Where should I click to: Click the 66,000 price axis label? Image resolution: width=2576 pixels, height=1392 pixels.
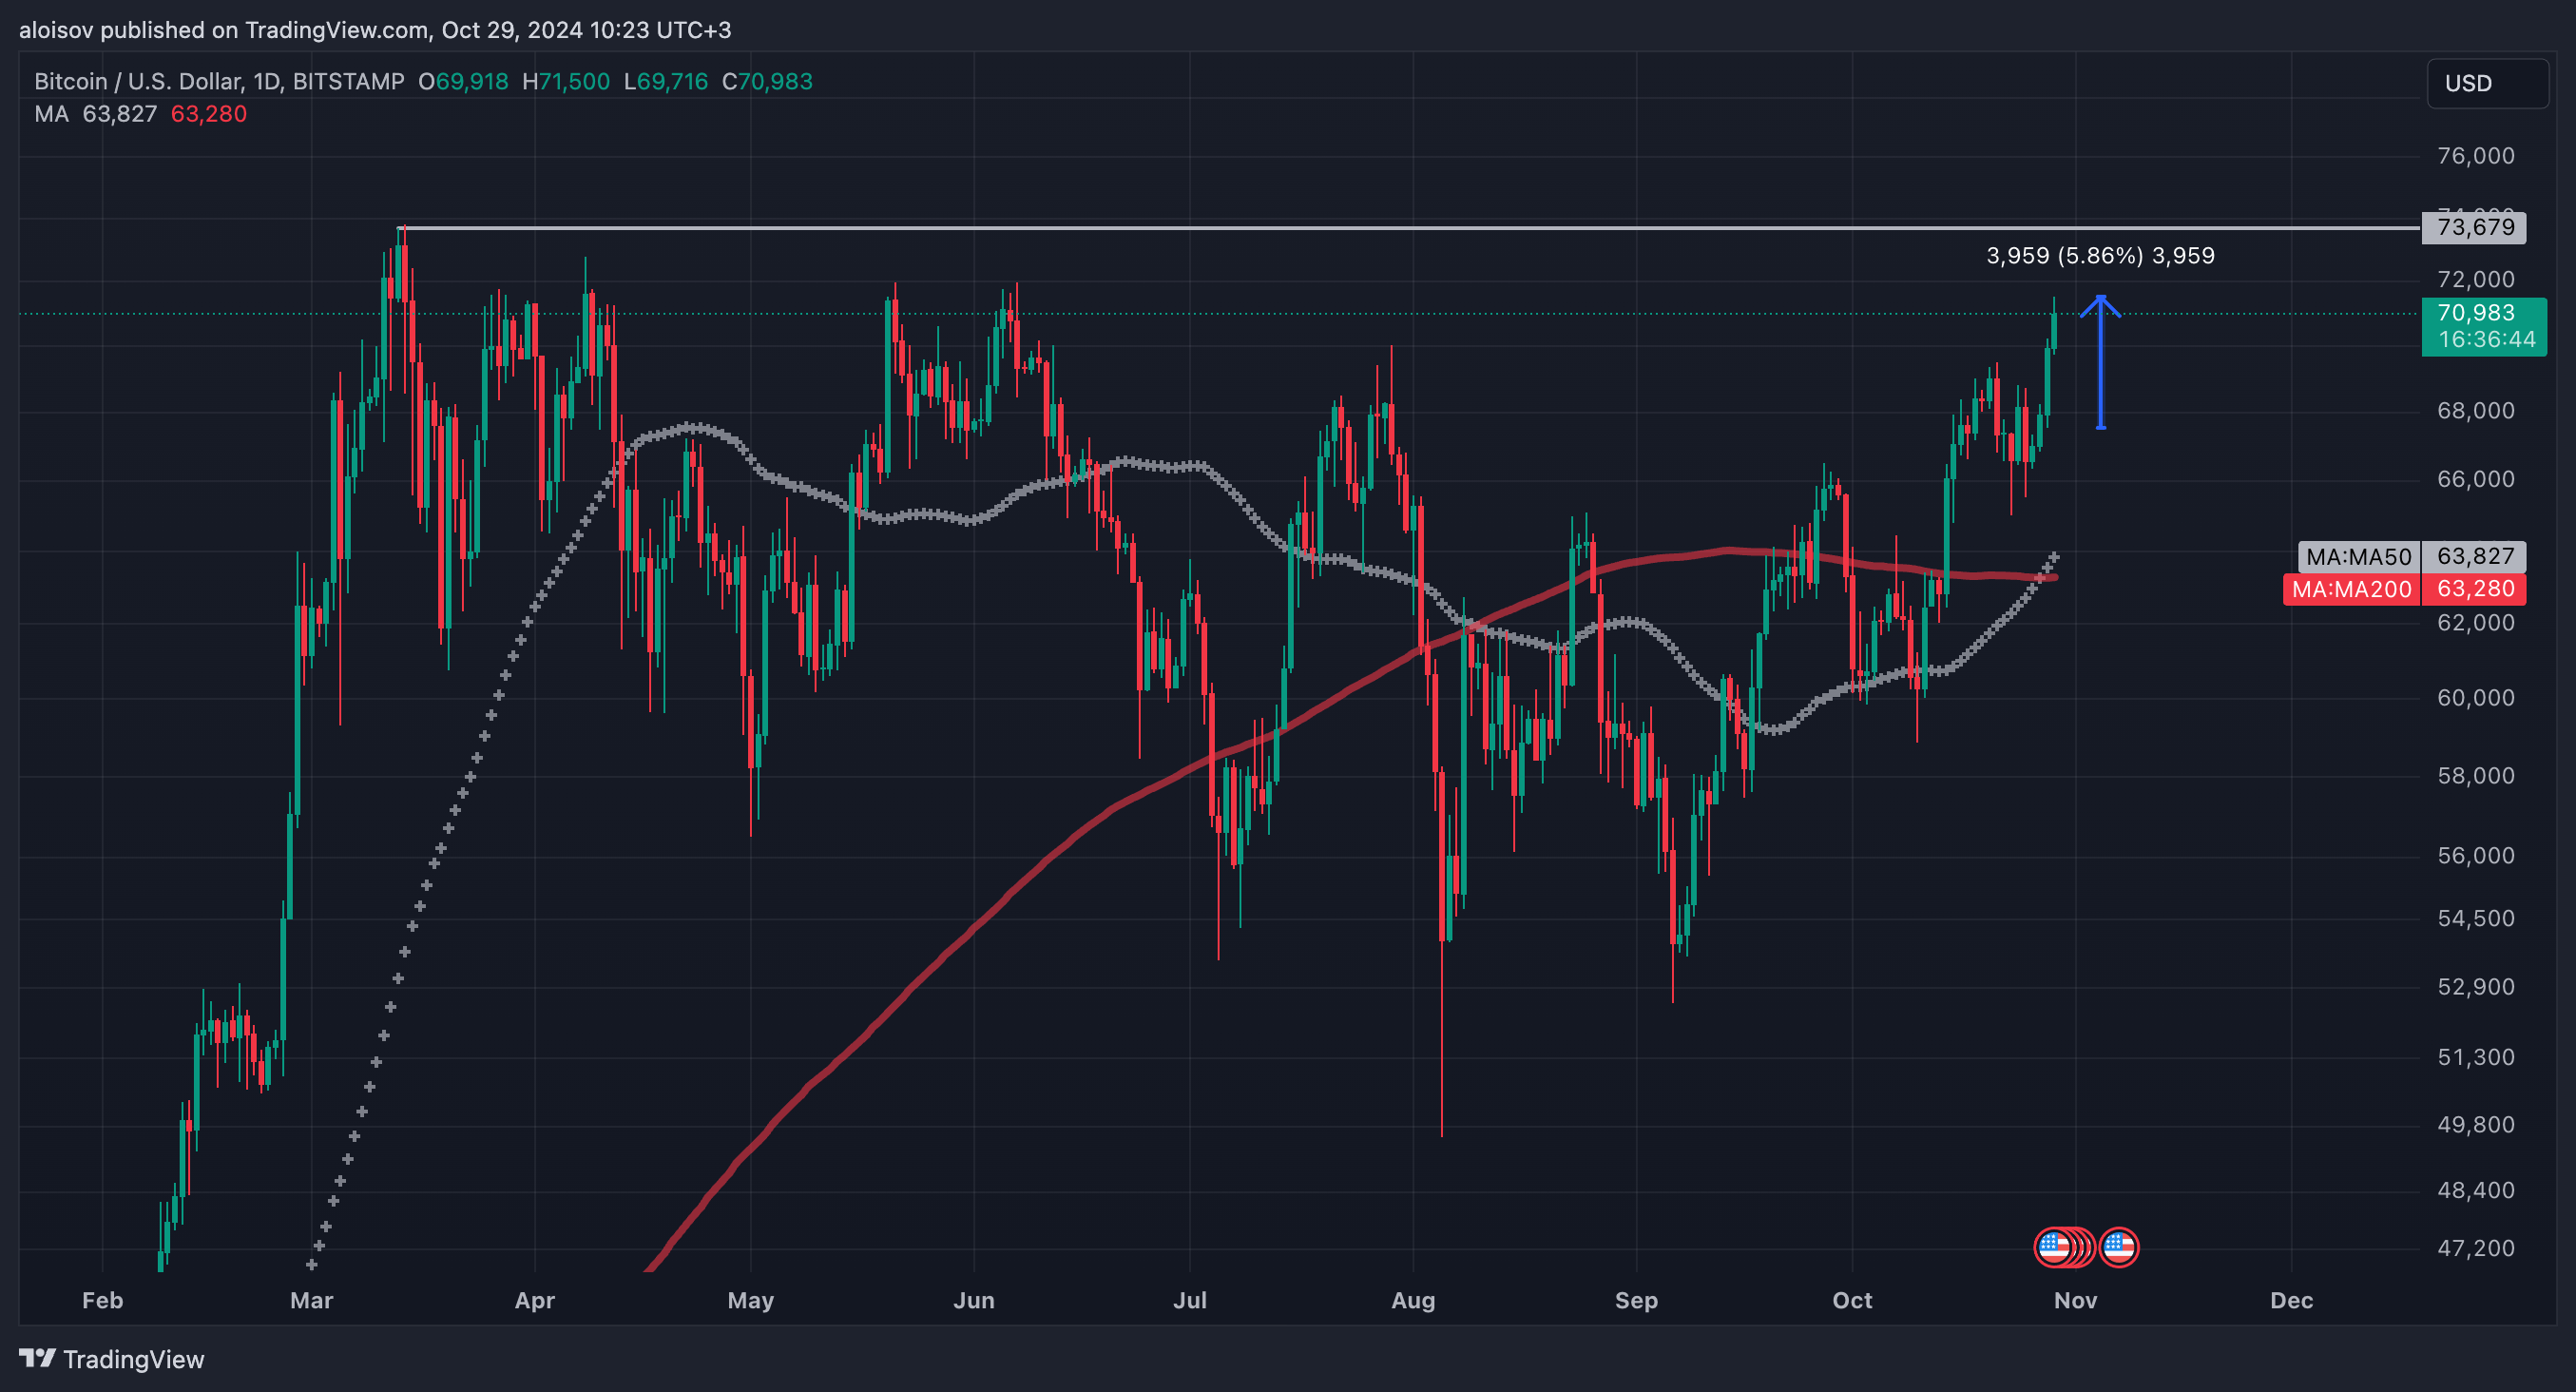pyautogui.click(x=2476, y=479)
